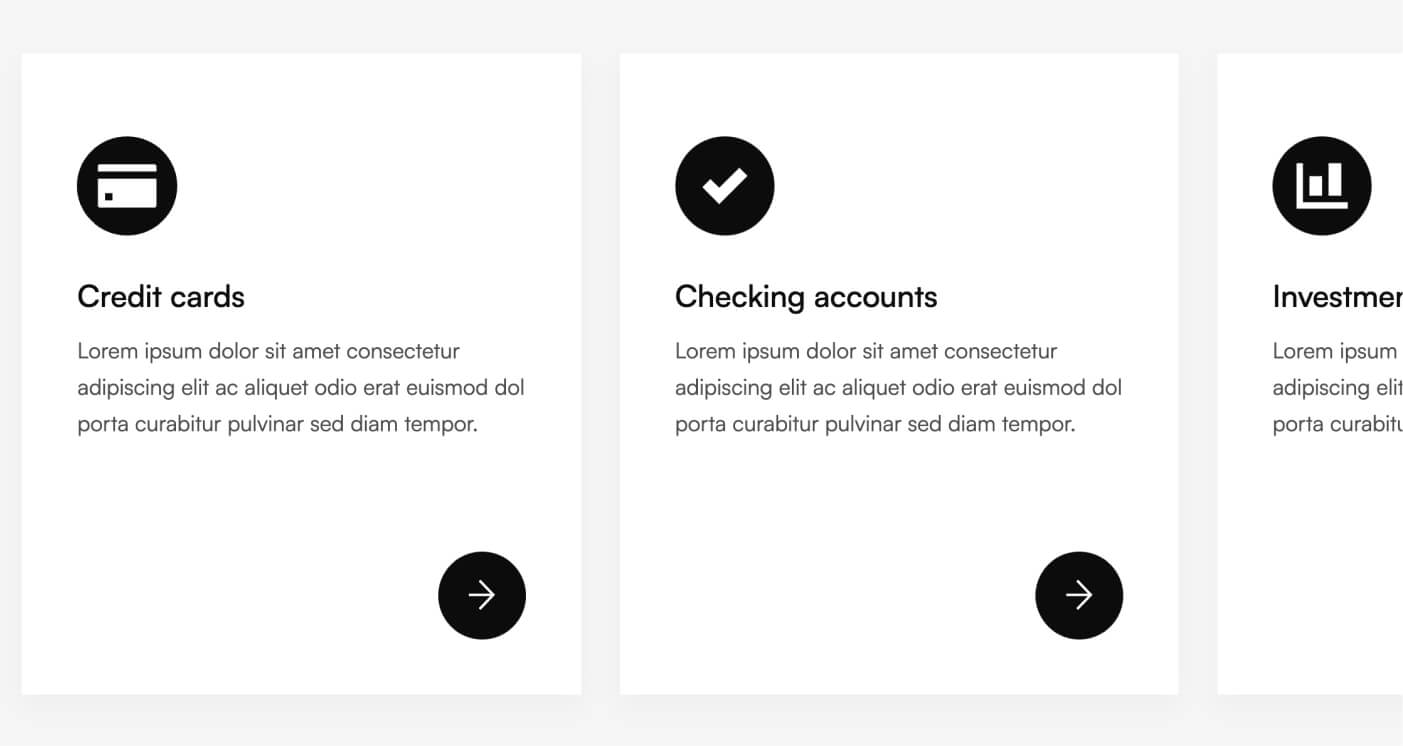Select the bar chart icon on Investments card
1403x746 pixels.
[1321, 185]
